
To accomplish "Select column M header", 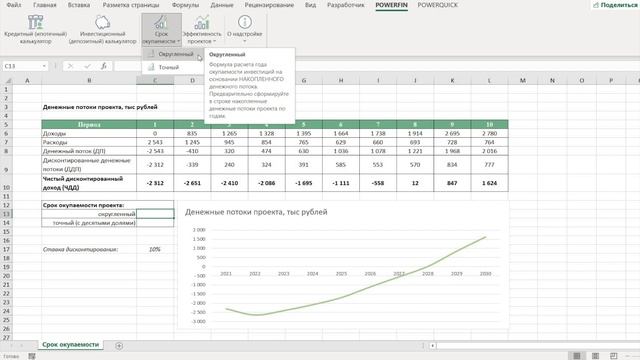I will click(522, 80).
